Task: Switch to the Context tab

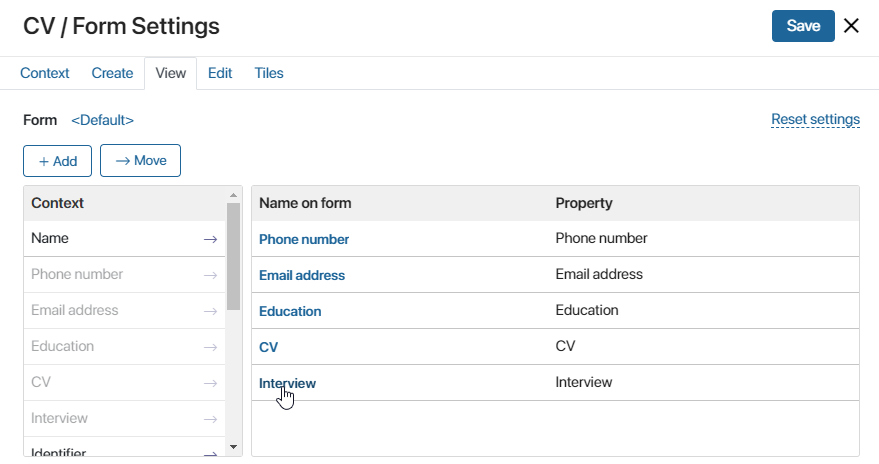Action: pyautogui.click(x=44, y=73)
